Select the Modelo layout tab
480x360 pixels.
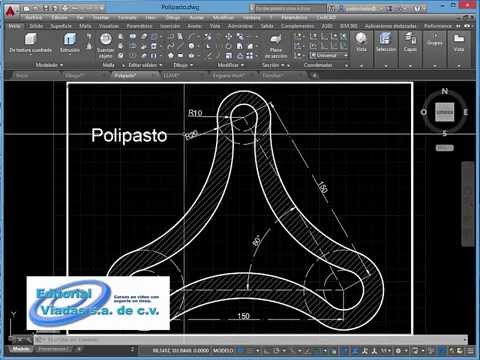20,349
